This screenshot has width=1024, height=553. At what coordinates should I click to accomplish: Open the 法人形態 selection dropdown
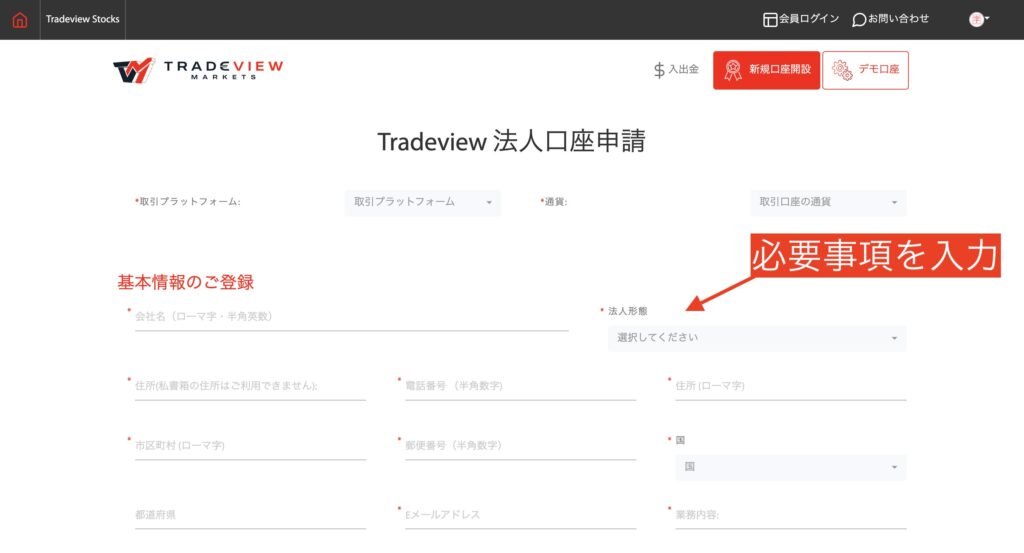(x=757, y=338)
